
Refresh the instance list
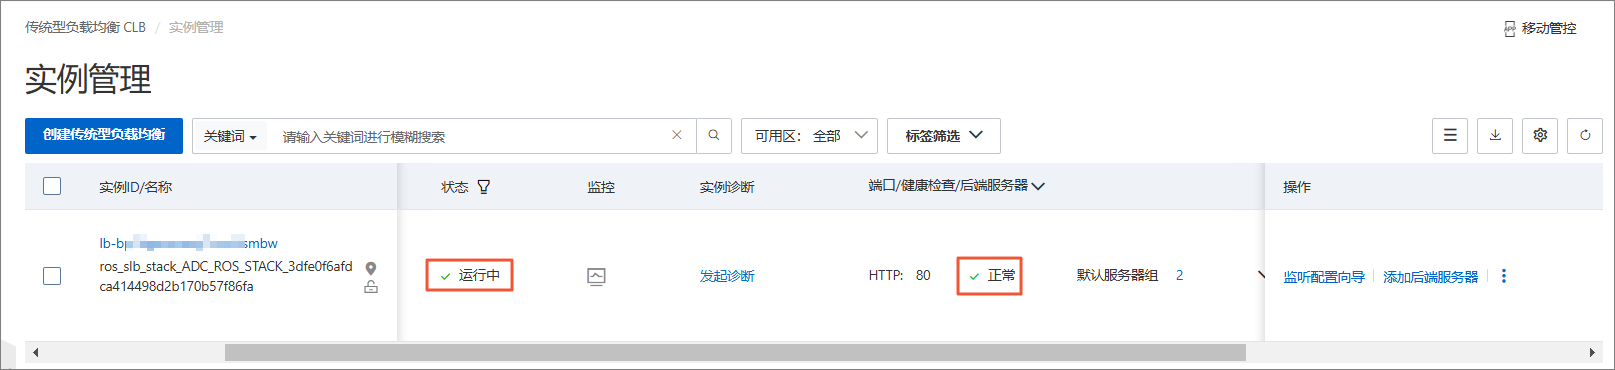(1585, 135)
